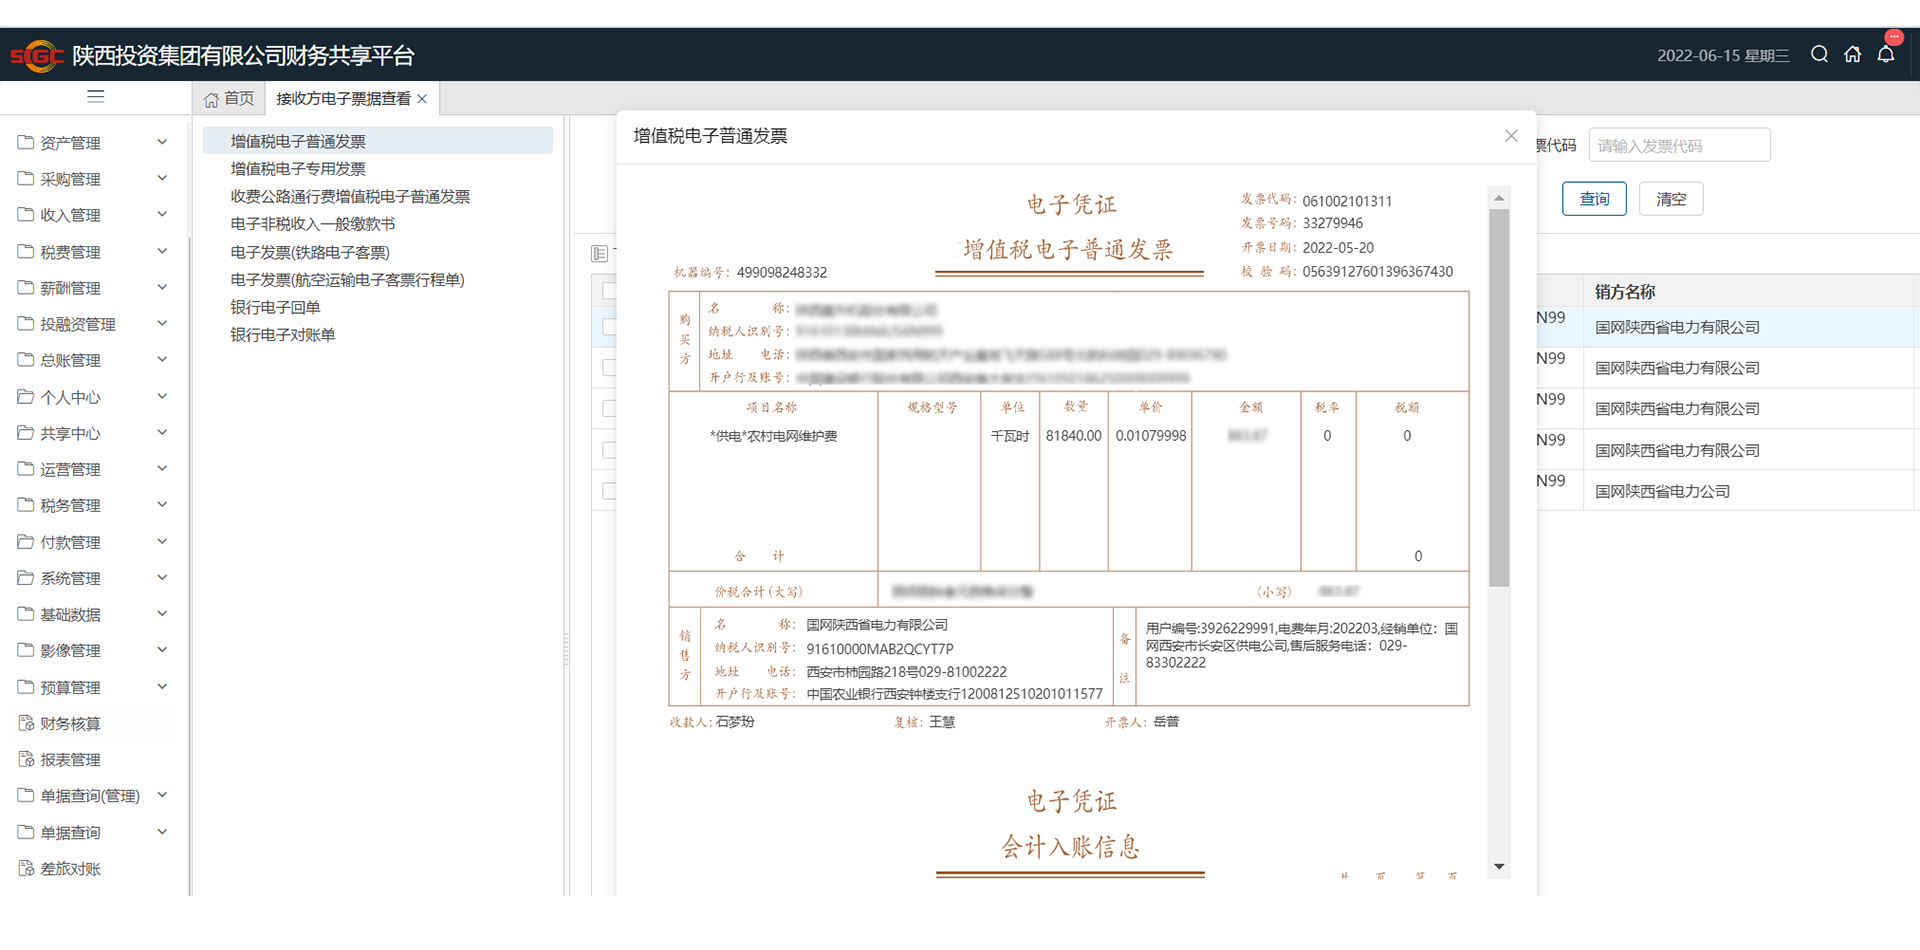Check the highlighted first row's checkbox

coord(609,327)
